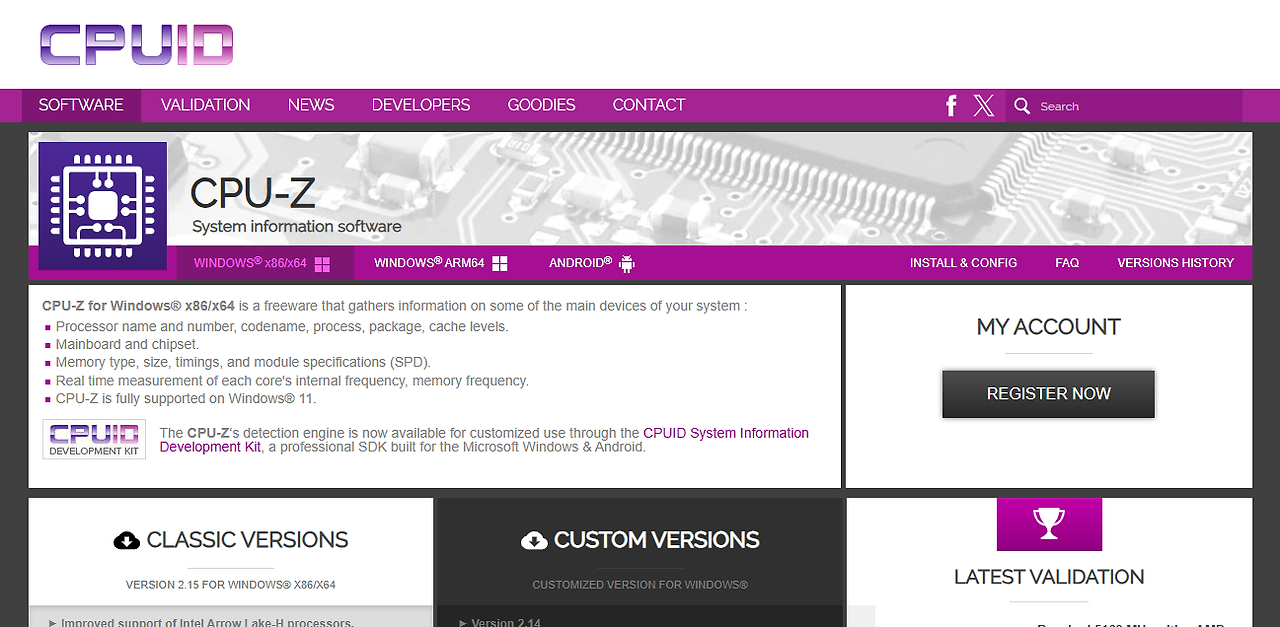Image resolution: width=1280 pixels, height=627 pixels.
Task: Open the INSTALL & CONFIG section
Action: [963, 263]
